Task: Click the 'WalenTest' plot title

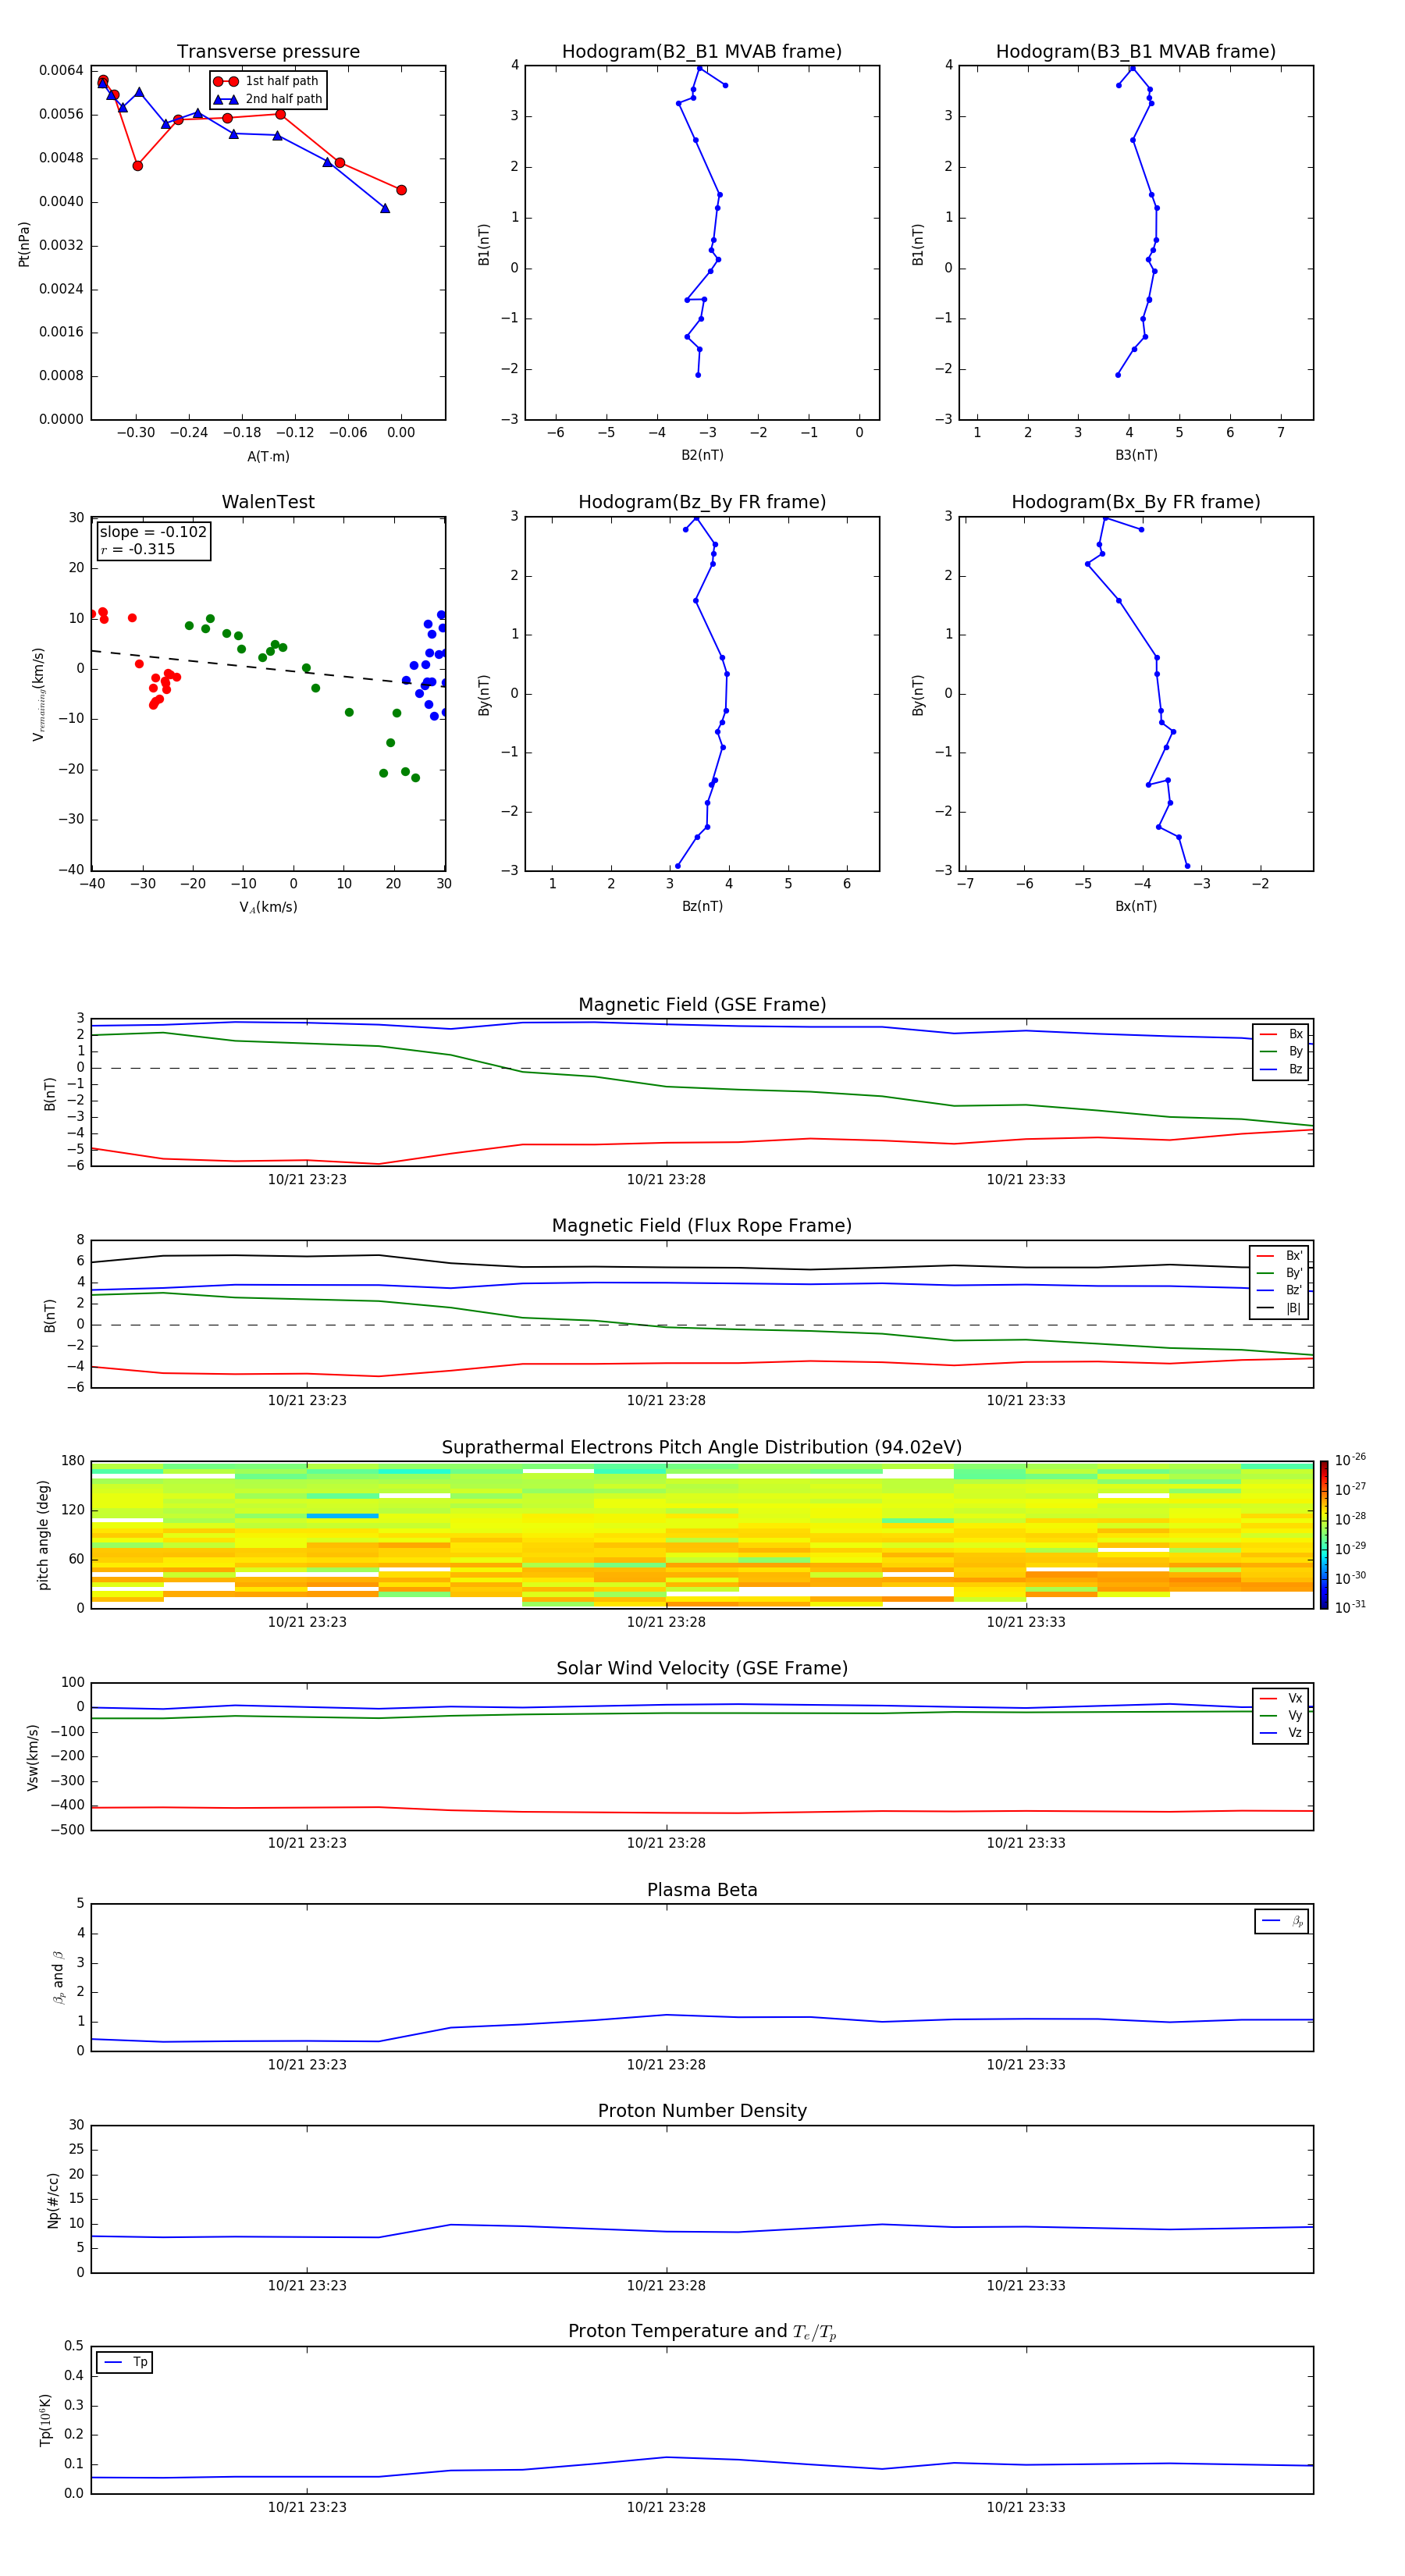Action: coord(268,502)
